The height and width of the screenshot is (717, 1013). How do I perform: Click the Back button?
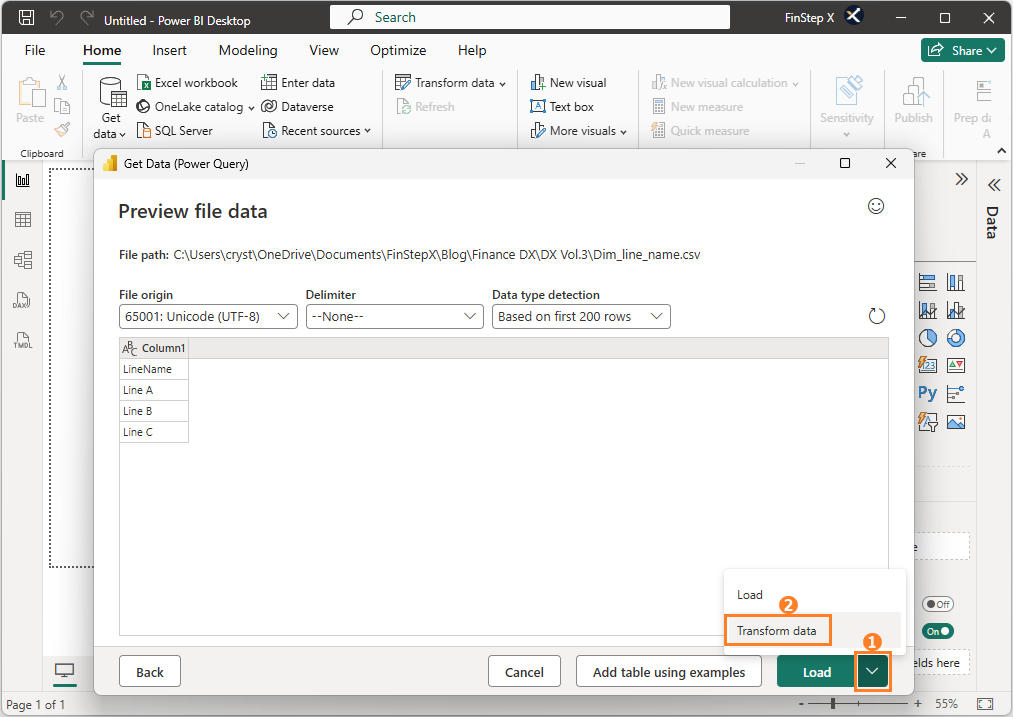click(x=150, y=672)
